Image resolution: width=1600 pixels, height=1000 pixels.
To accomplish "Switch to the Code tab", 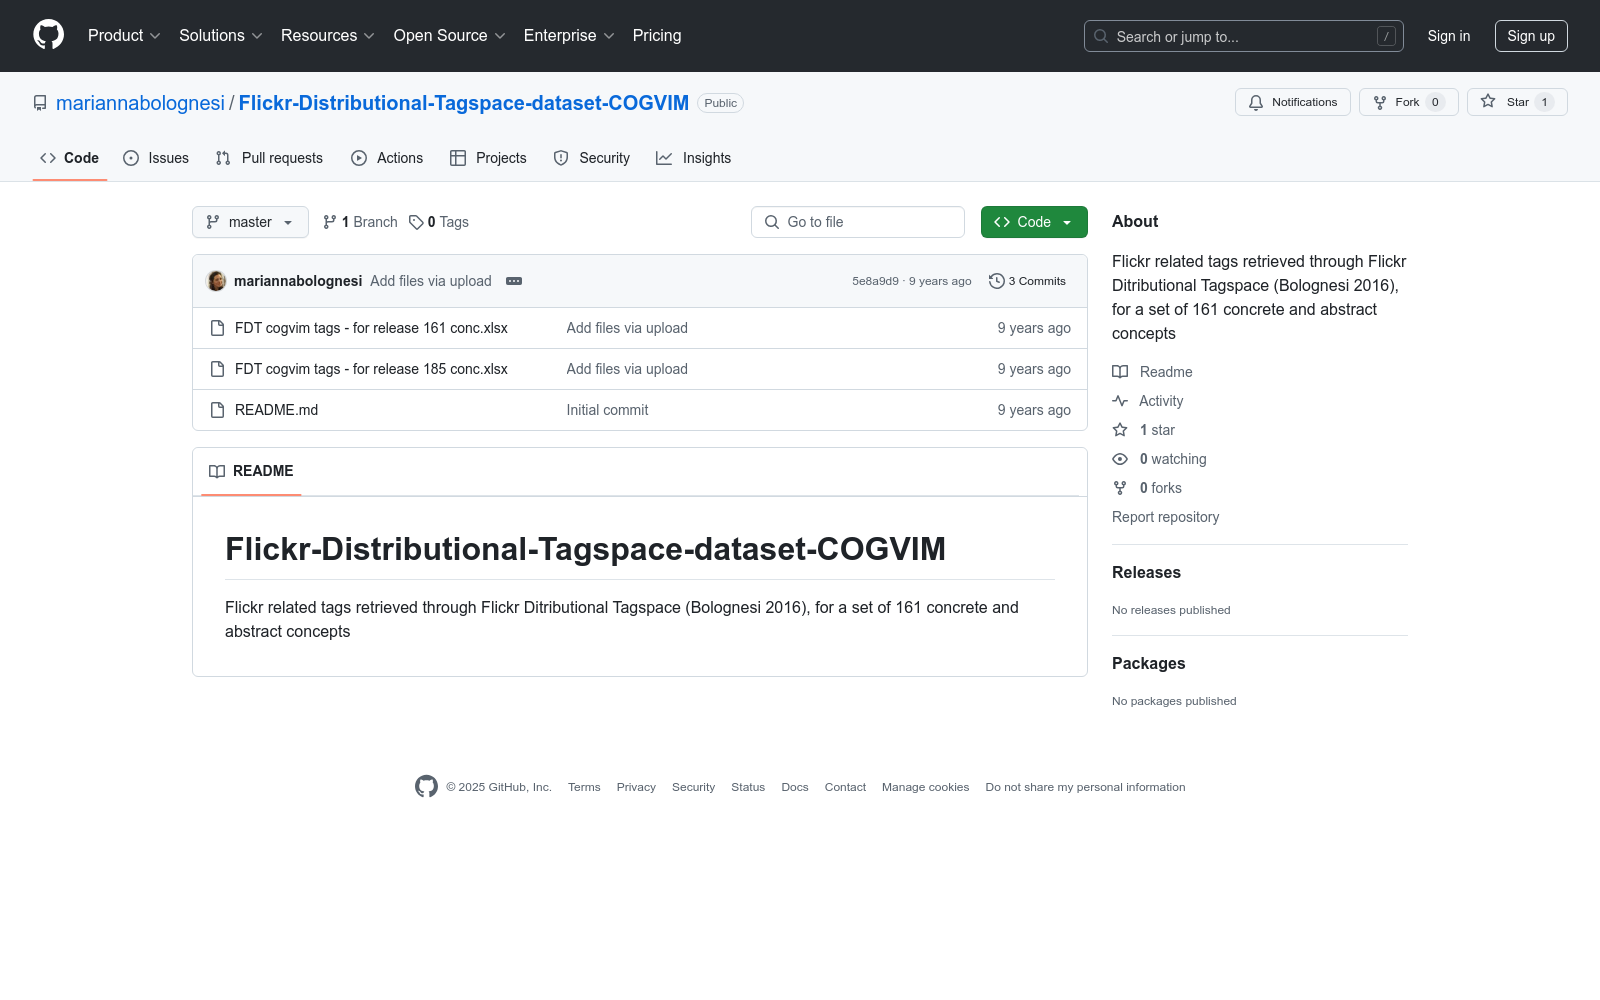I will click(69, 158).
